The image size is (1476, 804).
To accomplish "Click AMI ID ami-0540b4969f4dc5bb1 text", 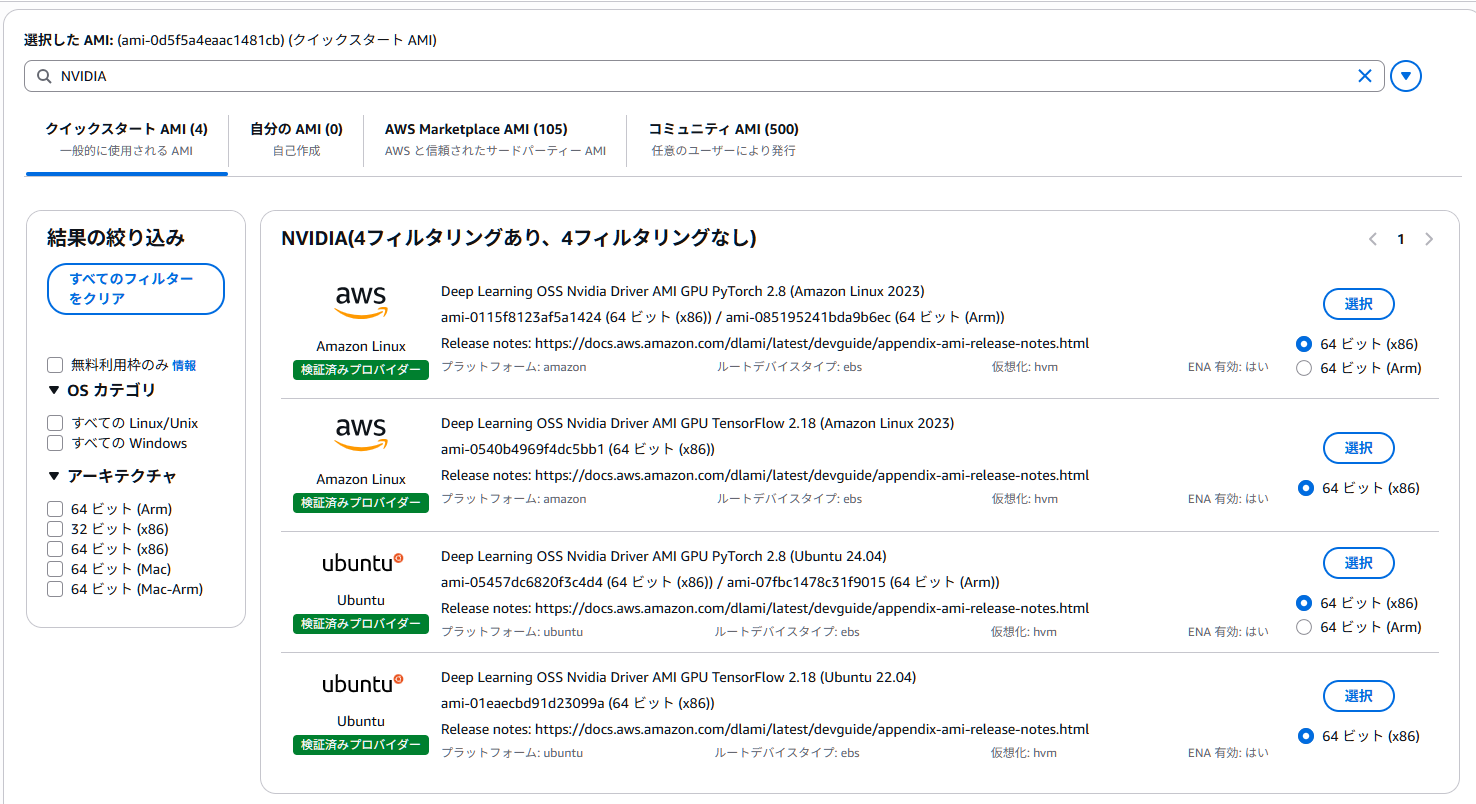I will tap(523, 450).
